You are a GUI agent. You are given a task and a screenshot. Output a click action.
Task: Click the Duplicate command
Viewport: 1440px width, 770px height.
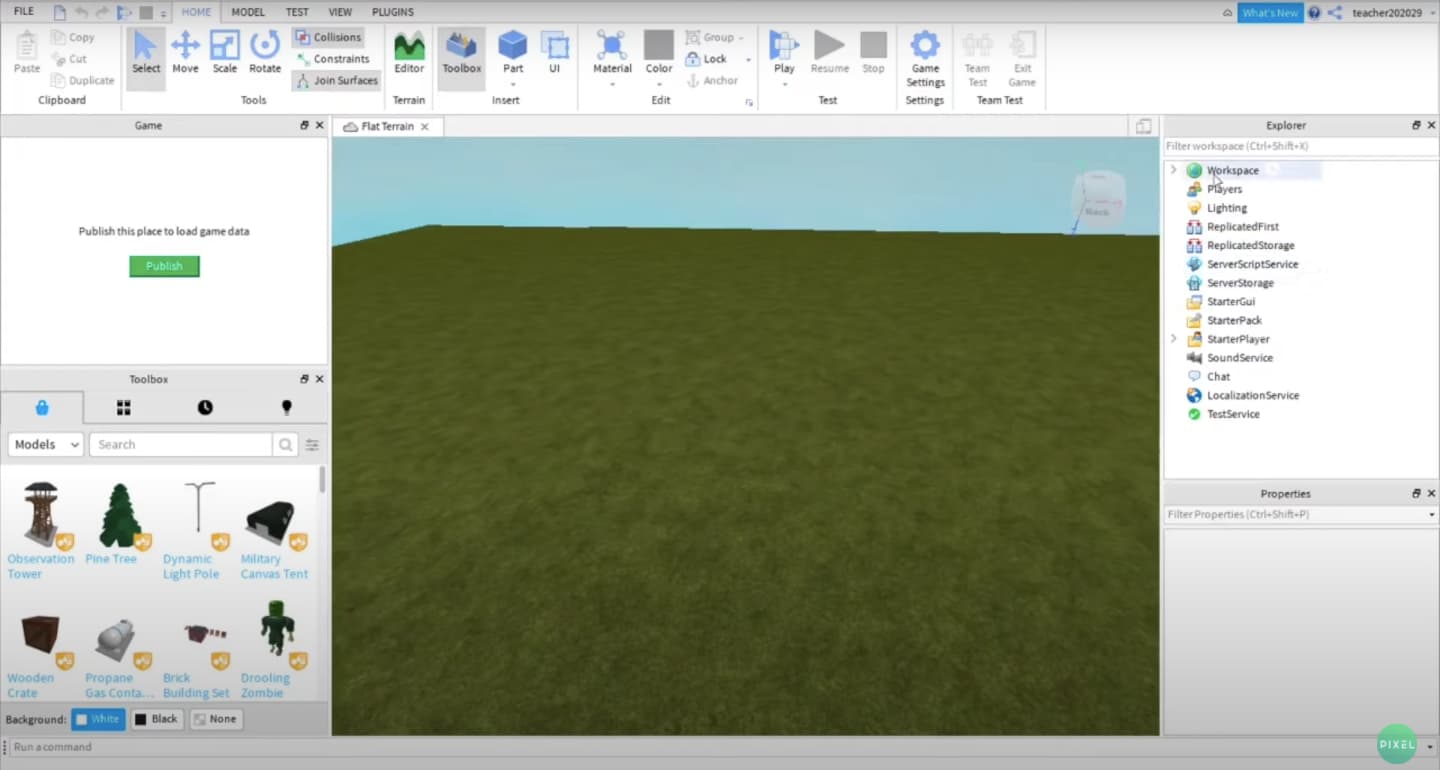tap(83, 80)
